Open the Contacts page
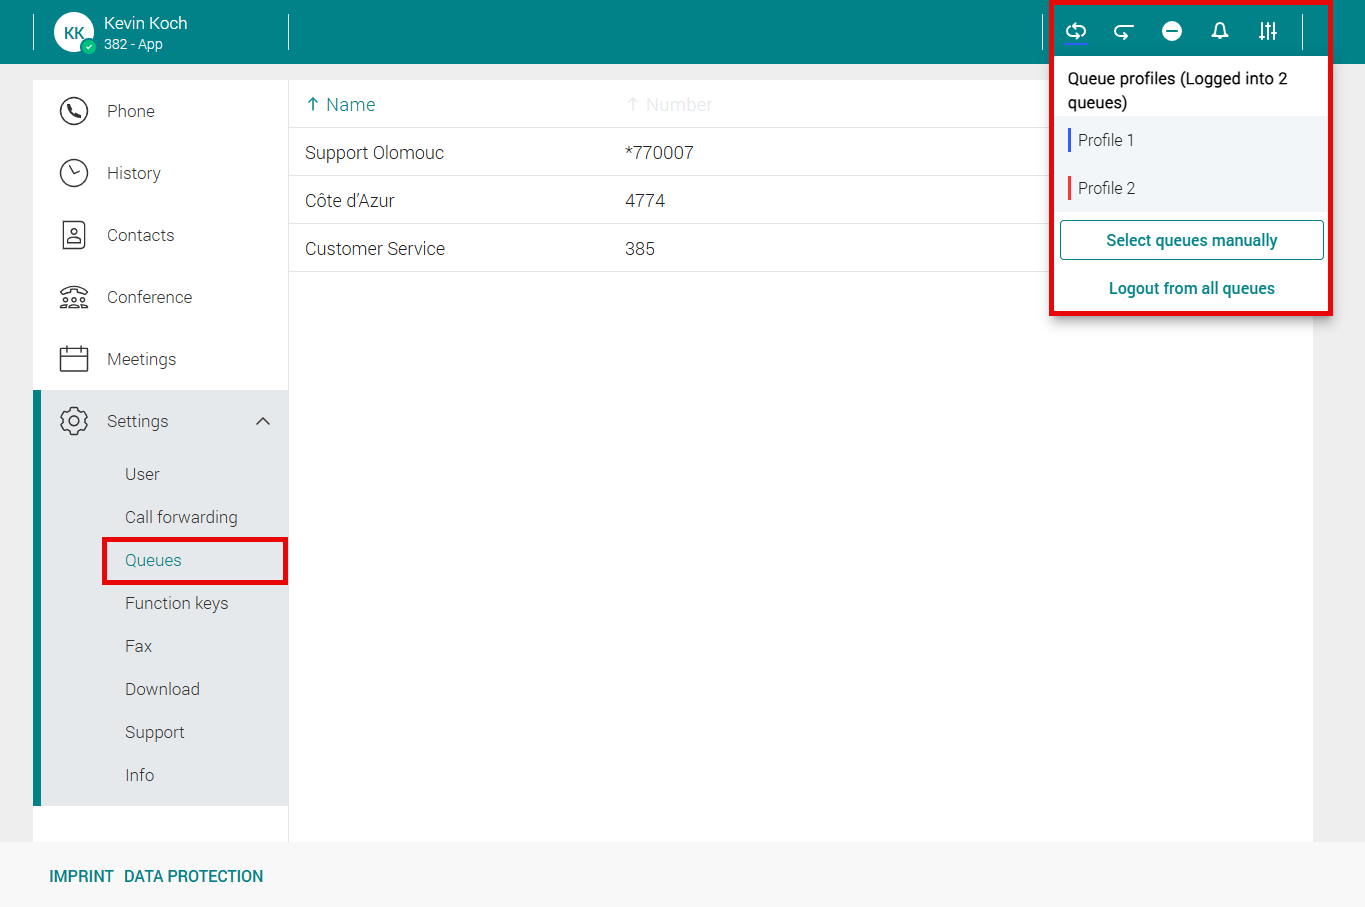 tap(140, 235)
